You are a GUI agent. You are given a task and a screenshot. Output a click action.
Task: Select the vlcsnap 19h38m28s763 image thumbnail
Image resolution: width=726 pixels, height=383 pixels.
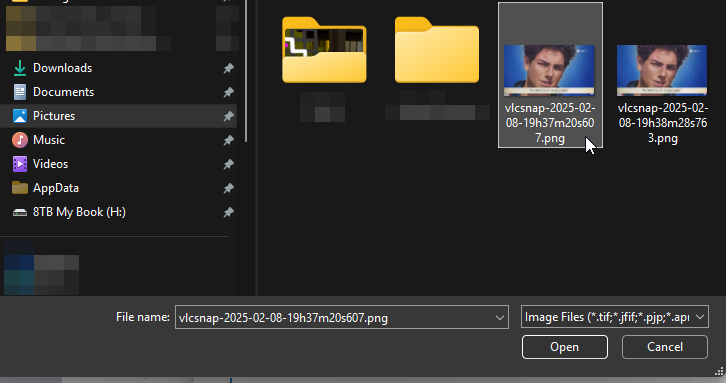coord(662,70)
